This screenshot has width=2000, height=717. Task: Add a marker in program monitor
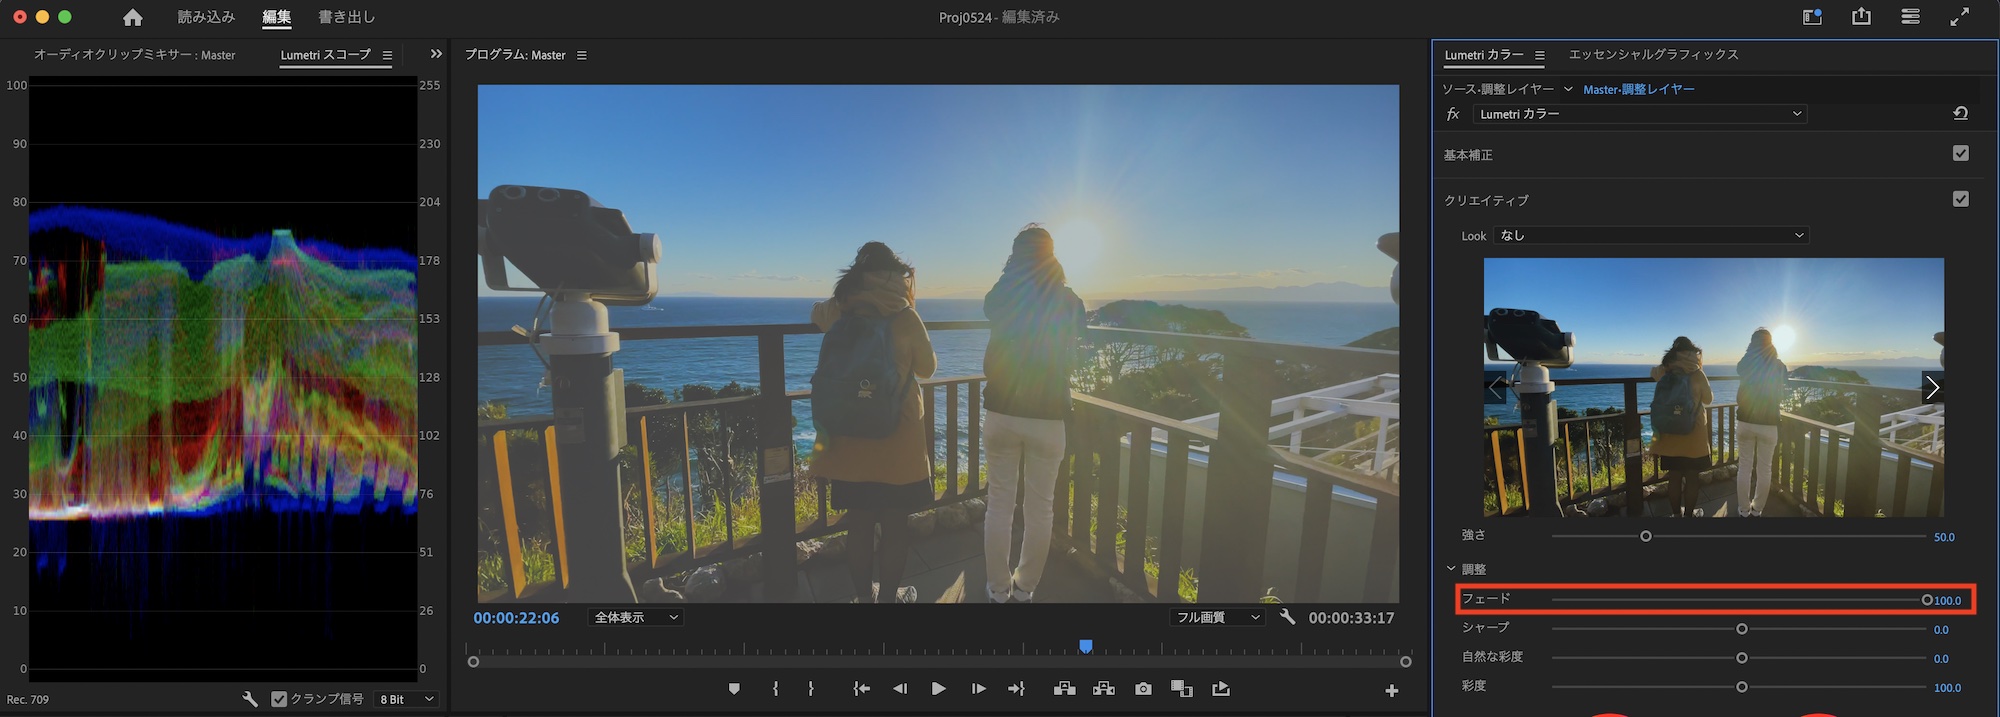coord(734,689)
